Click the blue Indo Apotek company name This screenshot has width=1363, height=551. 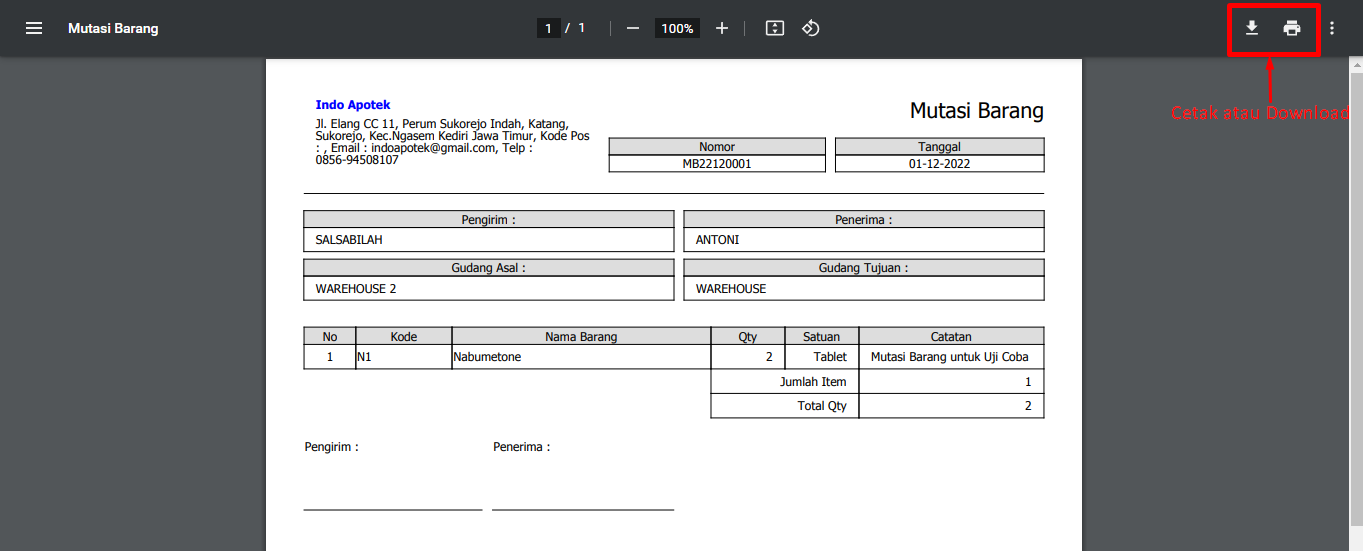(x=353, y=105)
